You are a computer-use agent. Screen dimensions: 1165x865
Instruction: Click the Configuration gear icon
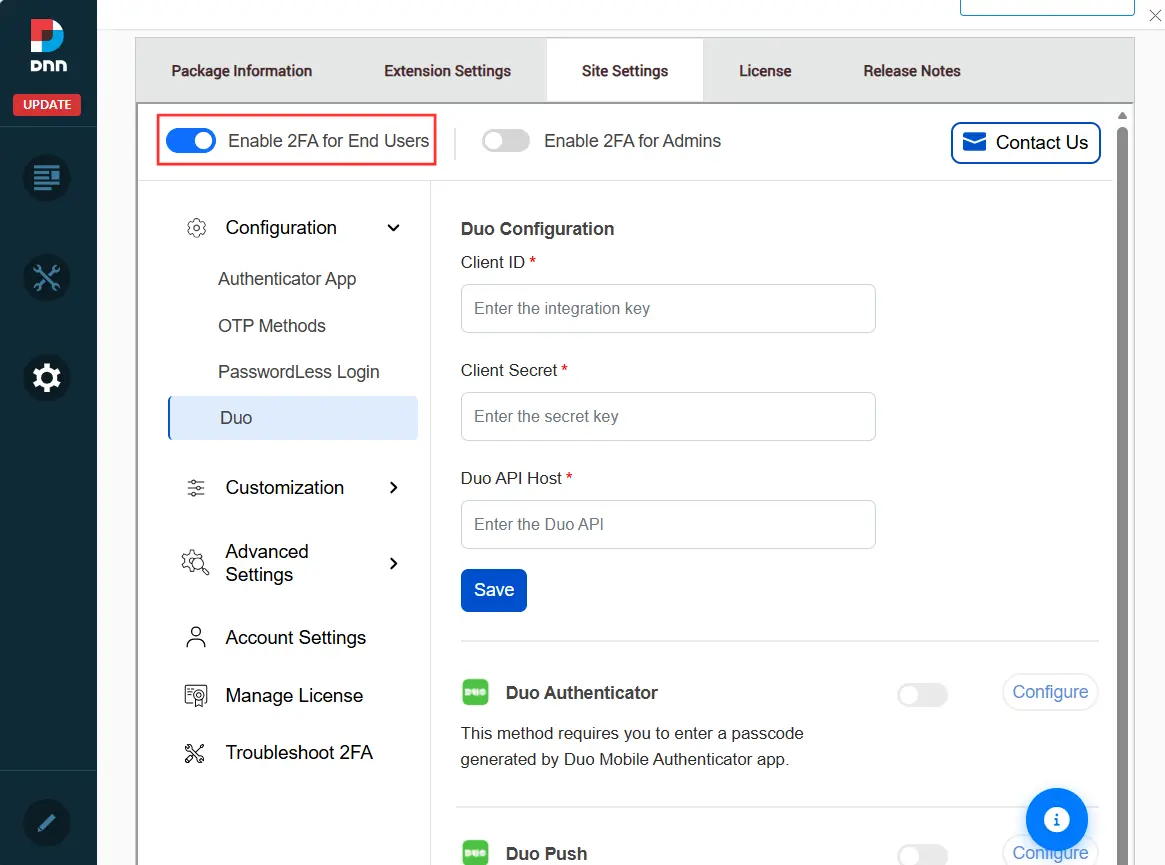[x=196, y=227]
